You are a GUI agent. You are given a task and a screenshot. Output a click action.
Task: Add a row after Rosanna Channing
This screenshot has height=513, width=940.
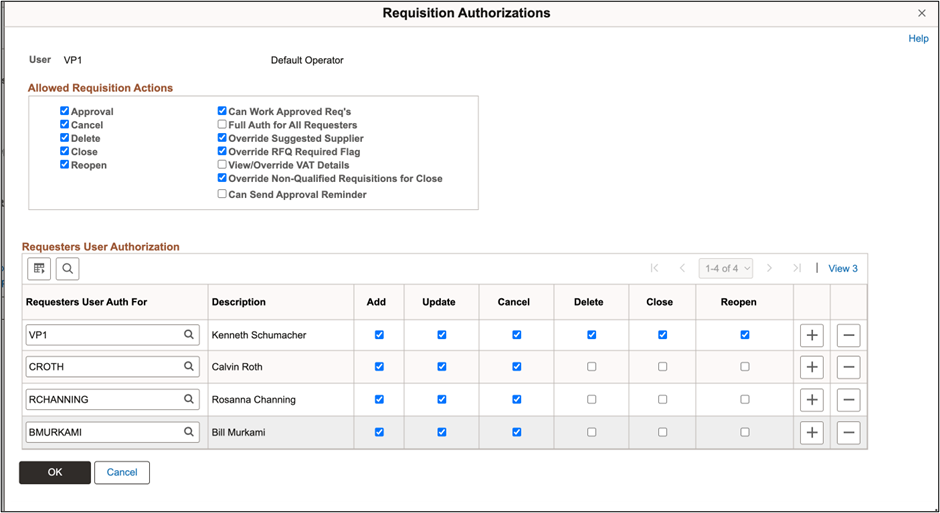(x=812, y=400)
